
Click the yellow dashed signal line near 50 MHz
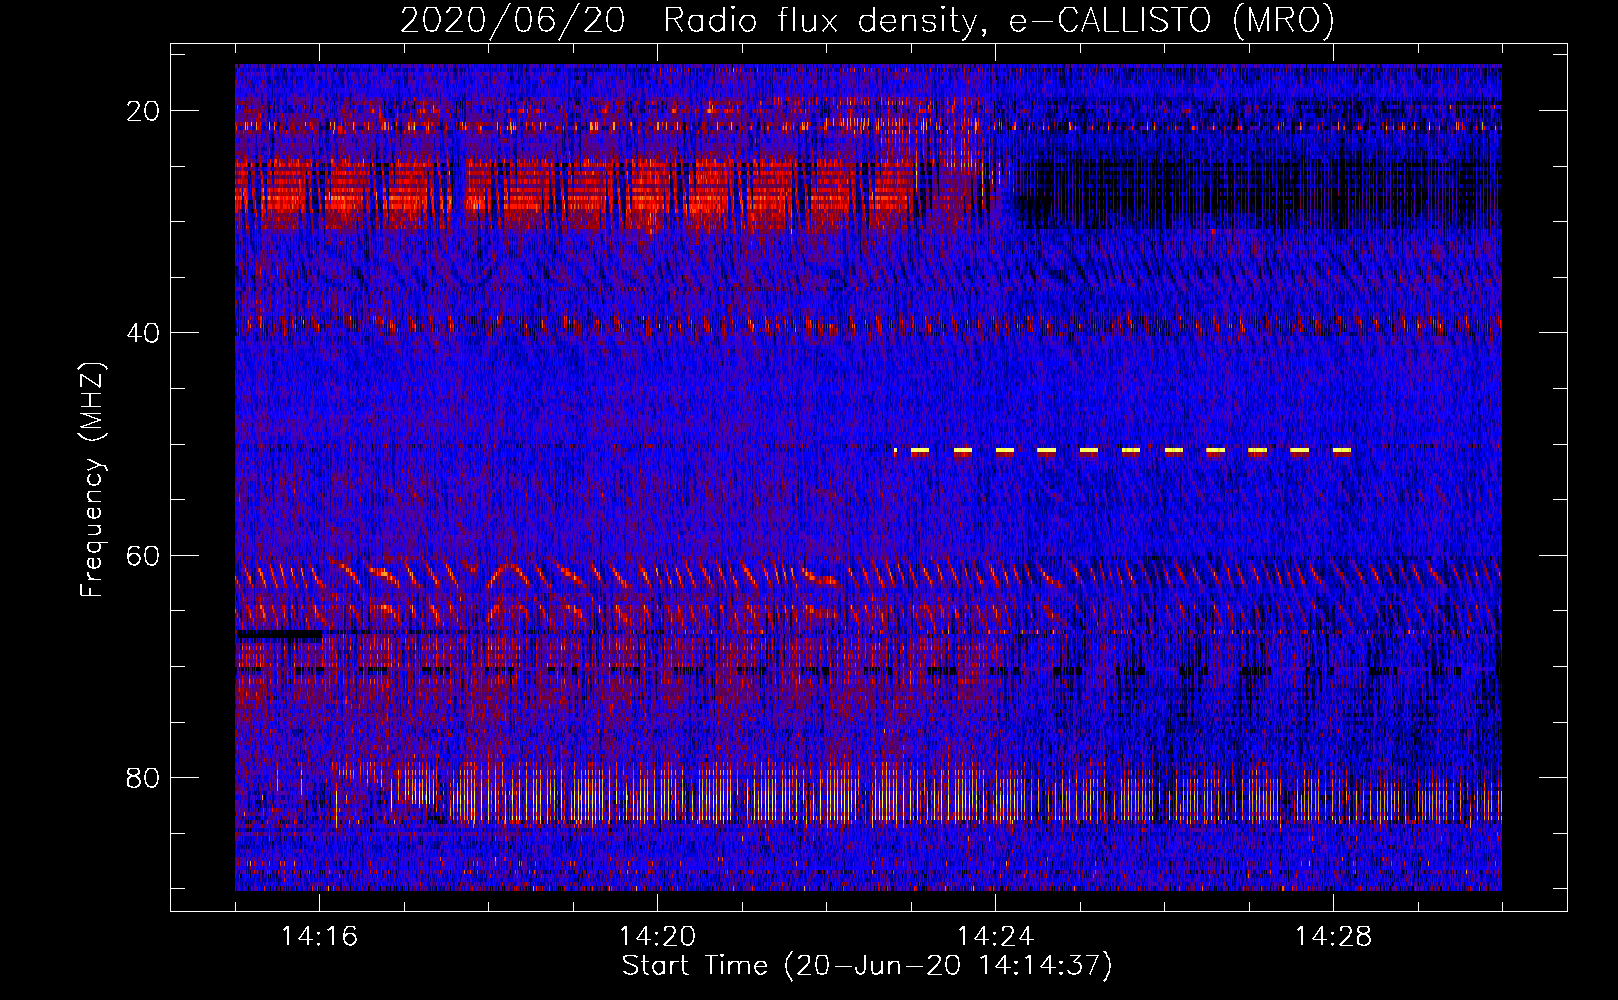click(x=1122, y=451)
